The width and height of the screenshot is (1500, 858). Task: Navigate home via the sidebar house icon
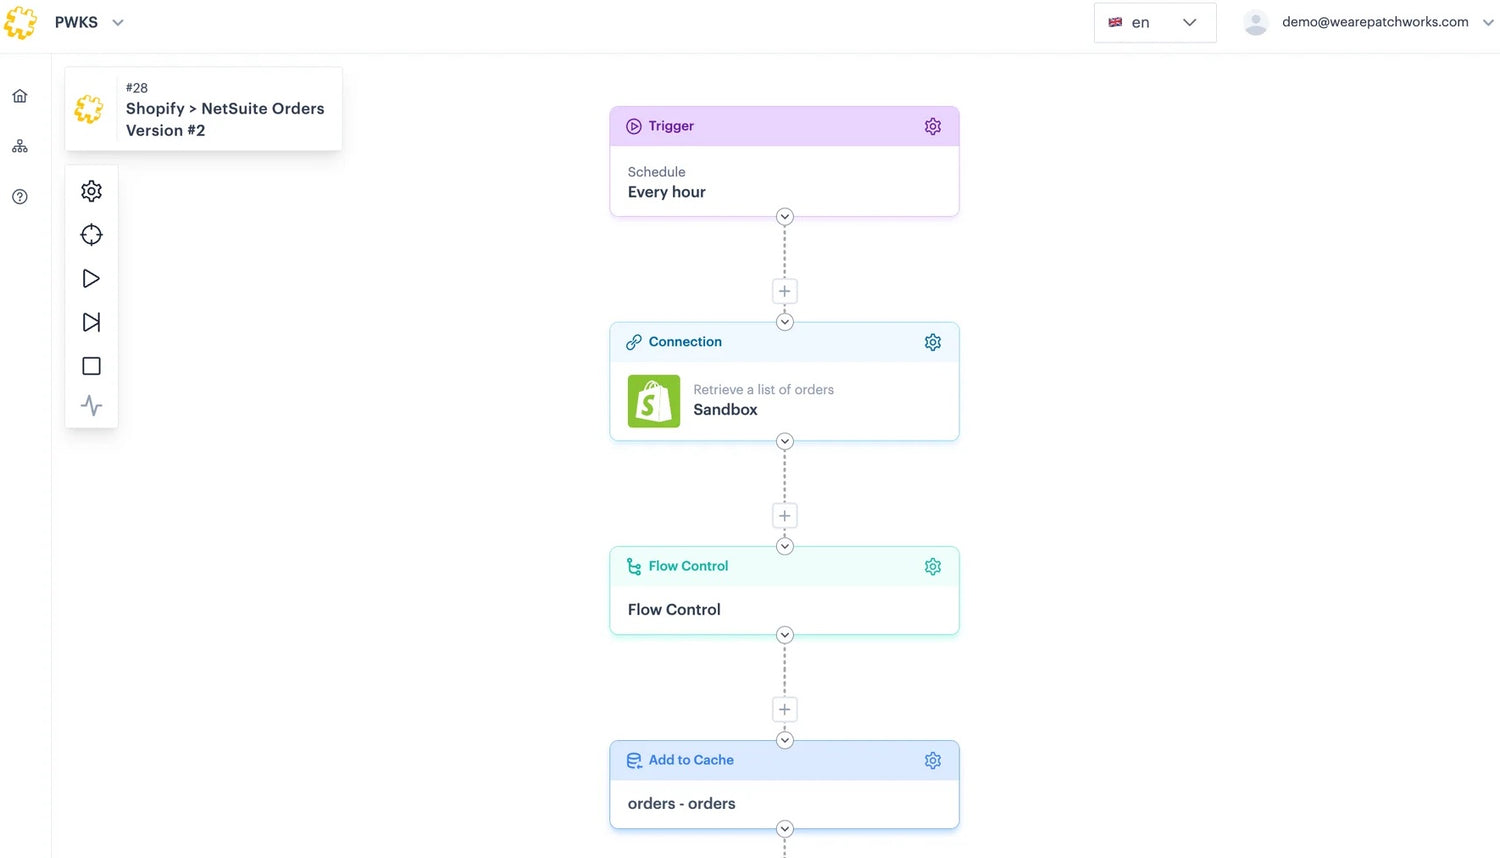20,95
